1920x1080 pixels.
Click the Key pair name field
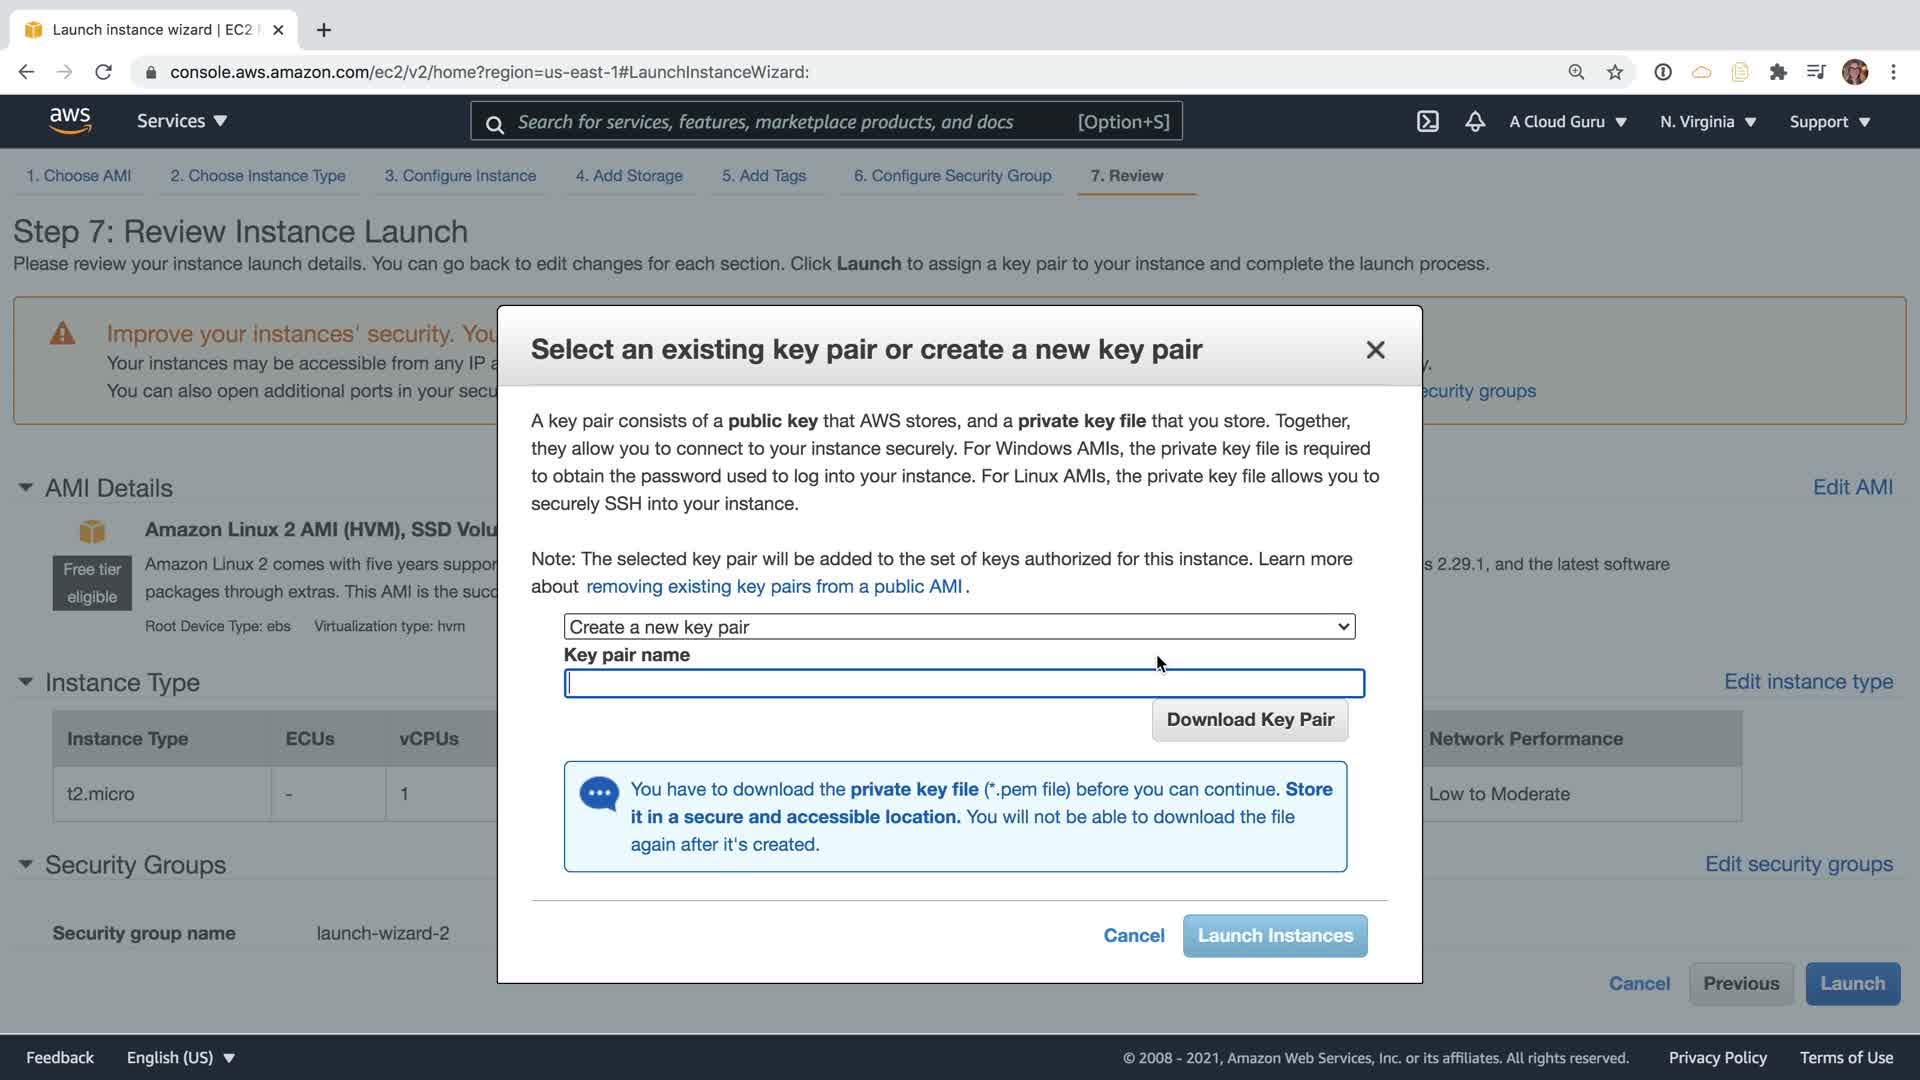(964, 684)
